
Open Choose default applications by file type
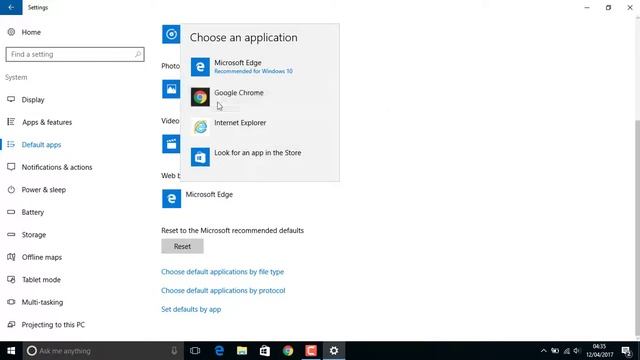(222, 272)
